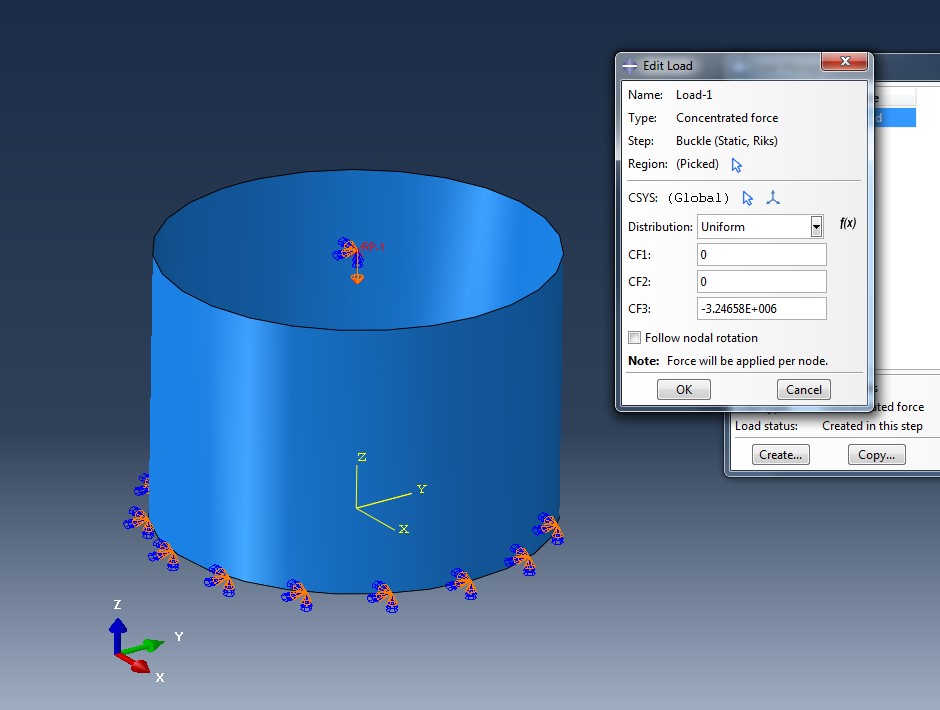Click the CF3 force value field
The width and height of the screenshot is (940, 710).
point(761,308)
